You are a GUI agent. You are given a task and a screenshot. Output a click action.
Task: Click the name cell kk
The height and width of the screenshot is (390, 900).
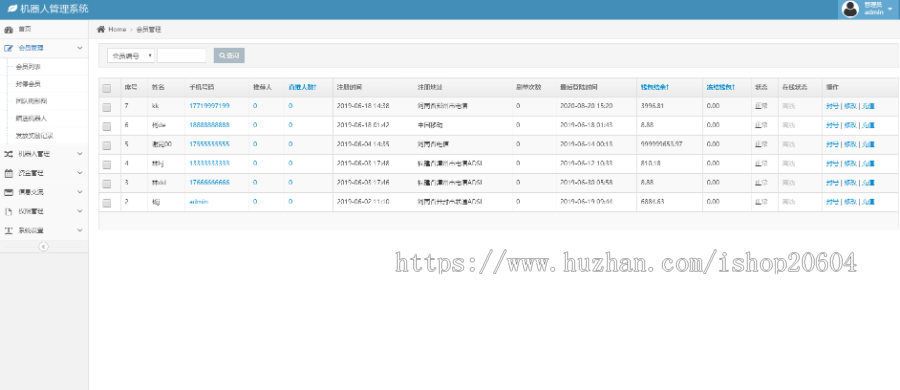[x=155, y=106]
